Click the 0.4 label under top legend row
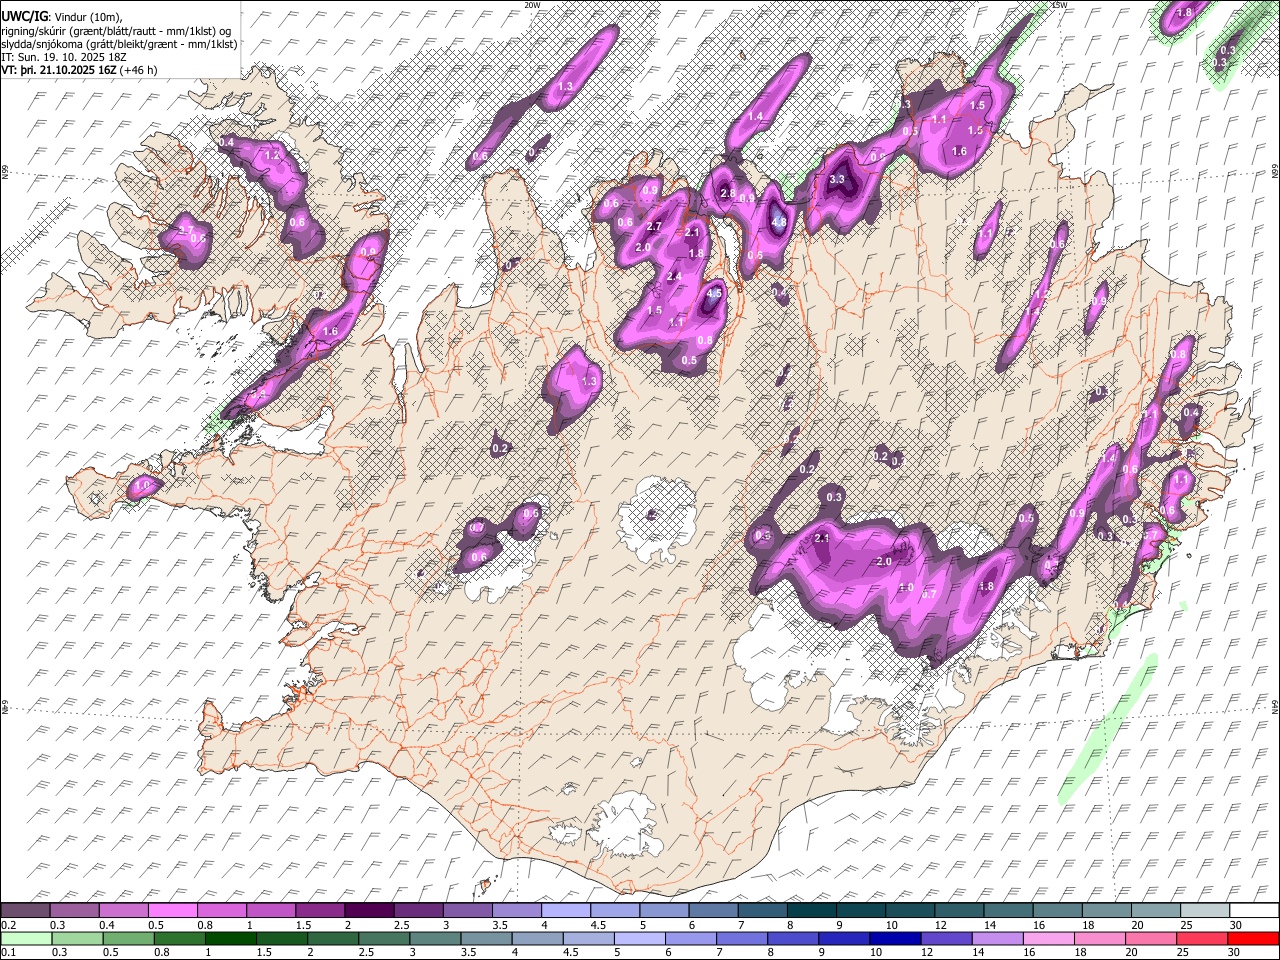This screenshot has height=960, width=1280. tap(107, 925)
